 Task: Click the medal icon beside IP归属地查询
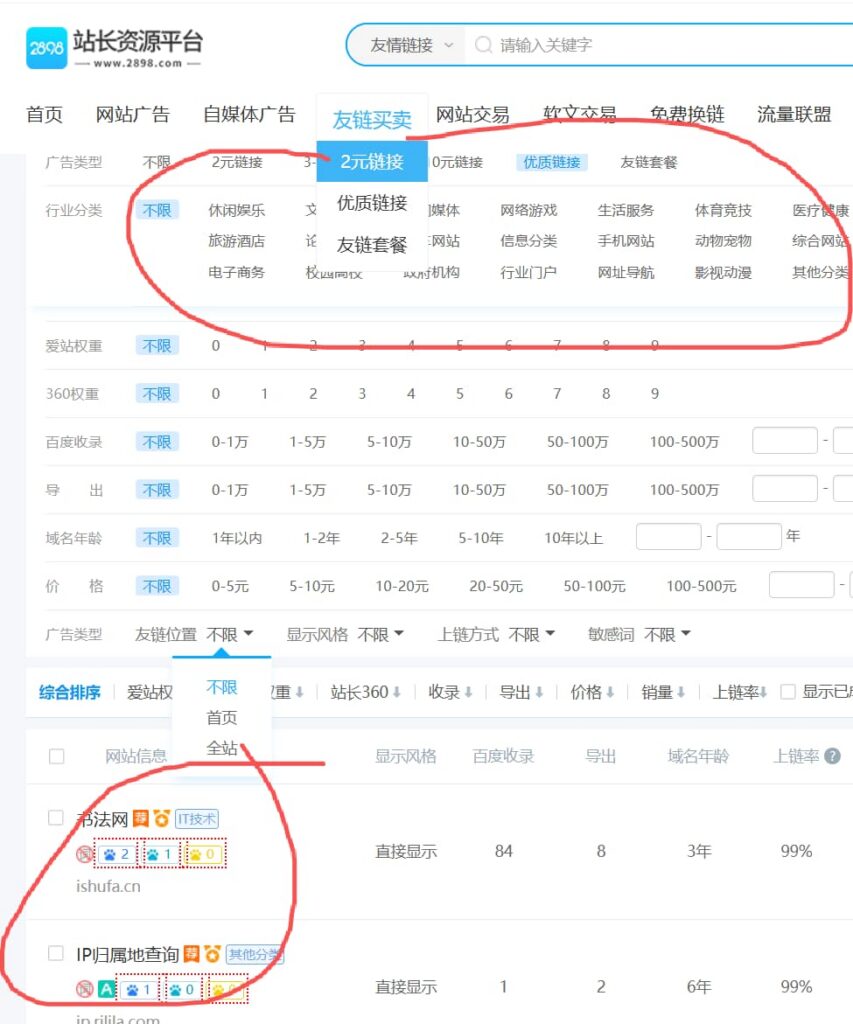tap(212, 954)
